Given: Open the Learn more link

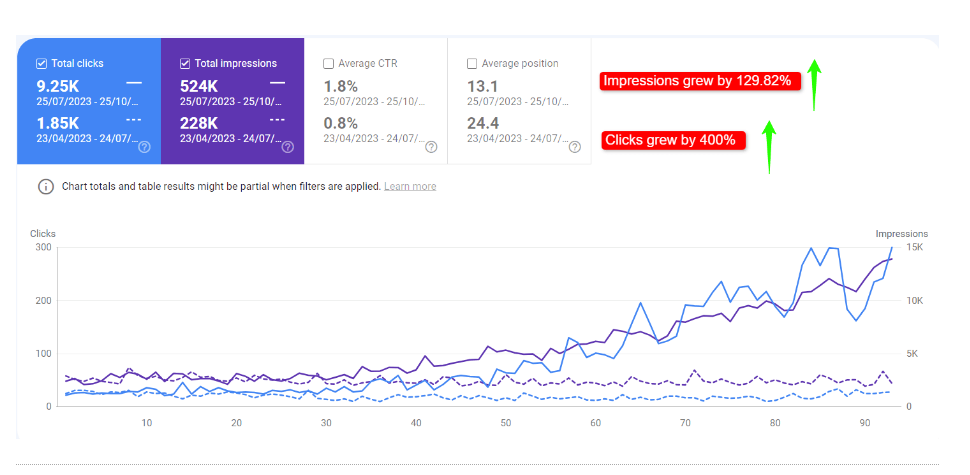Looking at the screenshot, I should [410, 186].
